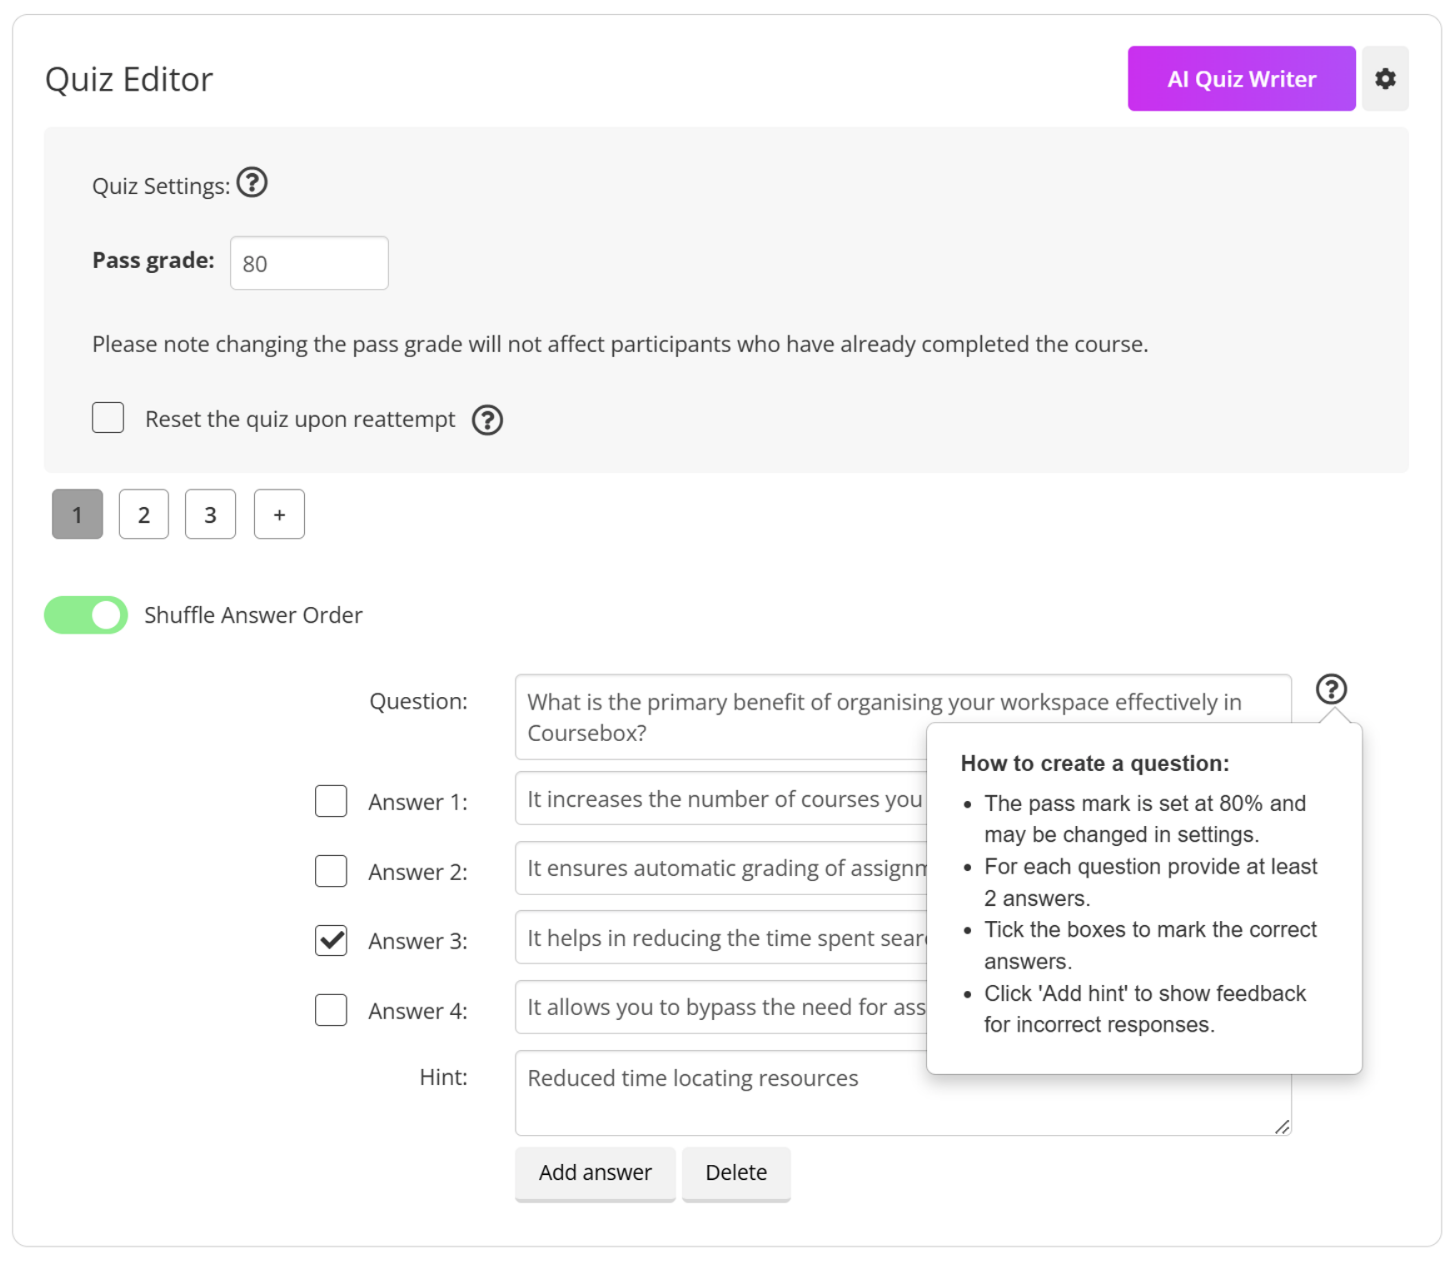Focus the Pass grade input field
This screenshot has width=1456, height=1264.
point(309,264)
